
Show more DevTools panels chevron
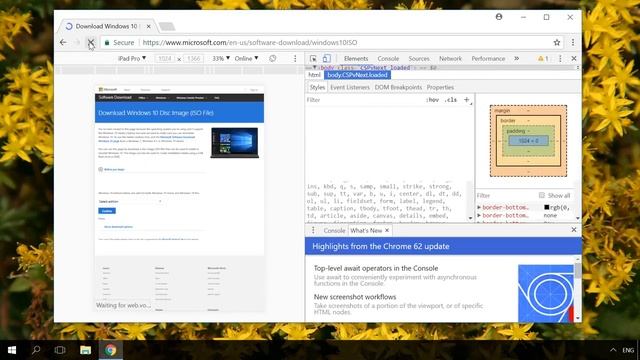pyautogui.click(x=516, y=58)
